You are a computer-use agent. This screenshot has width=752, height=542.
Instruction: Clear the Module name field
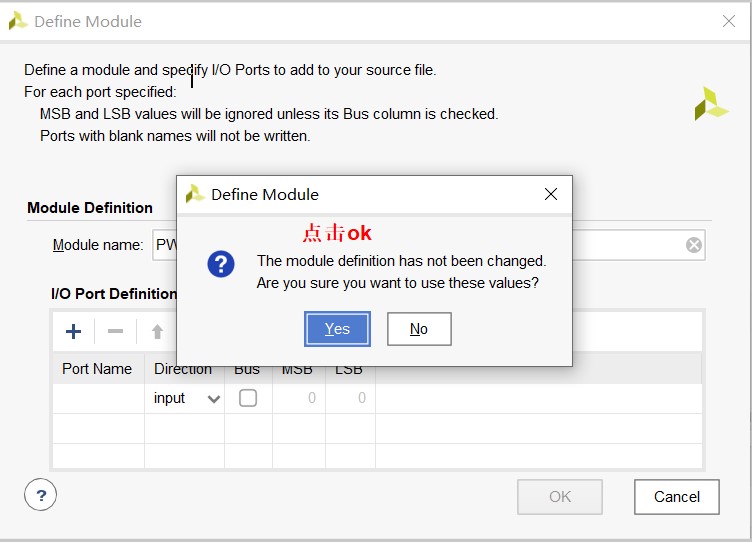point(694,245)
